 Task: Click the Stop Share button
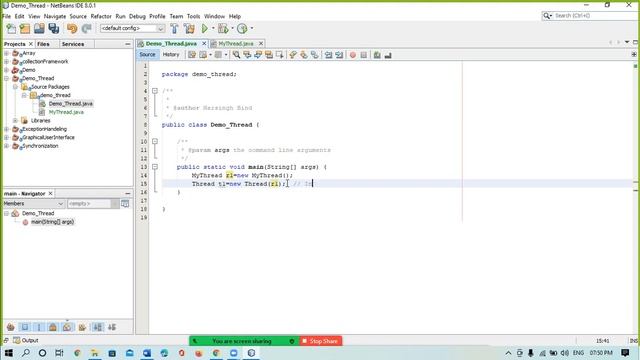click(320, 341)
